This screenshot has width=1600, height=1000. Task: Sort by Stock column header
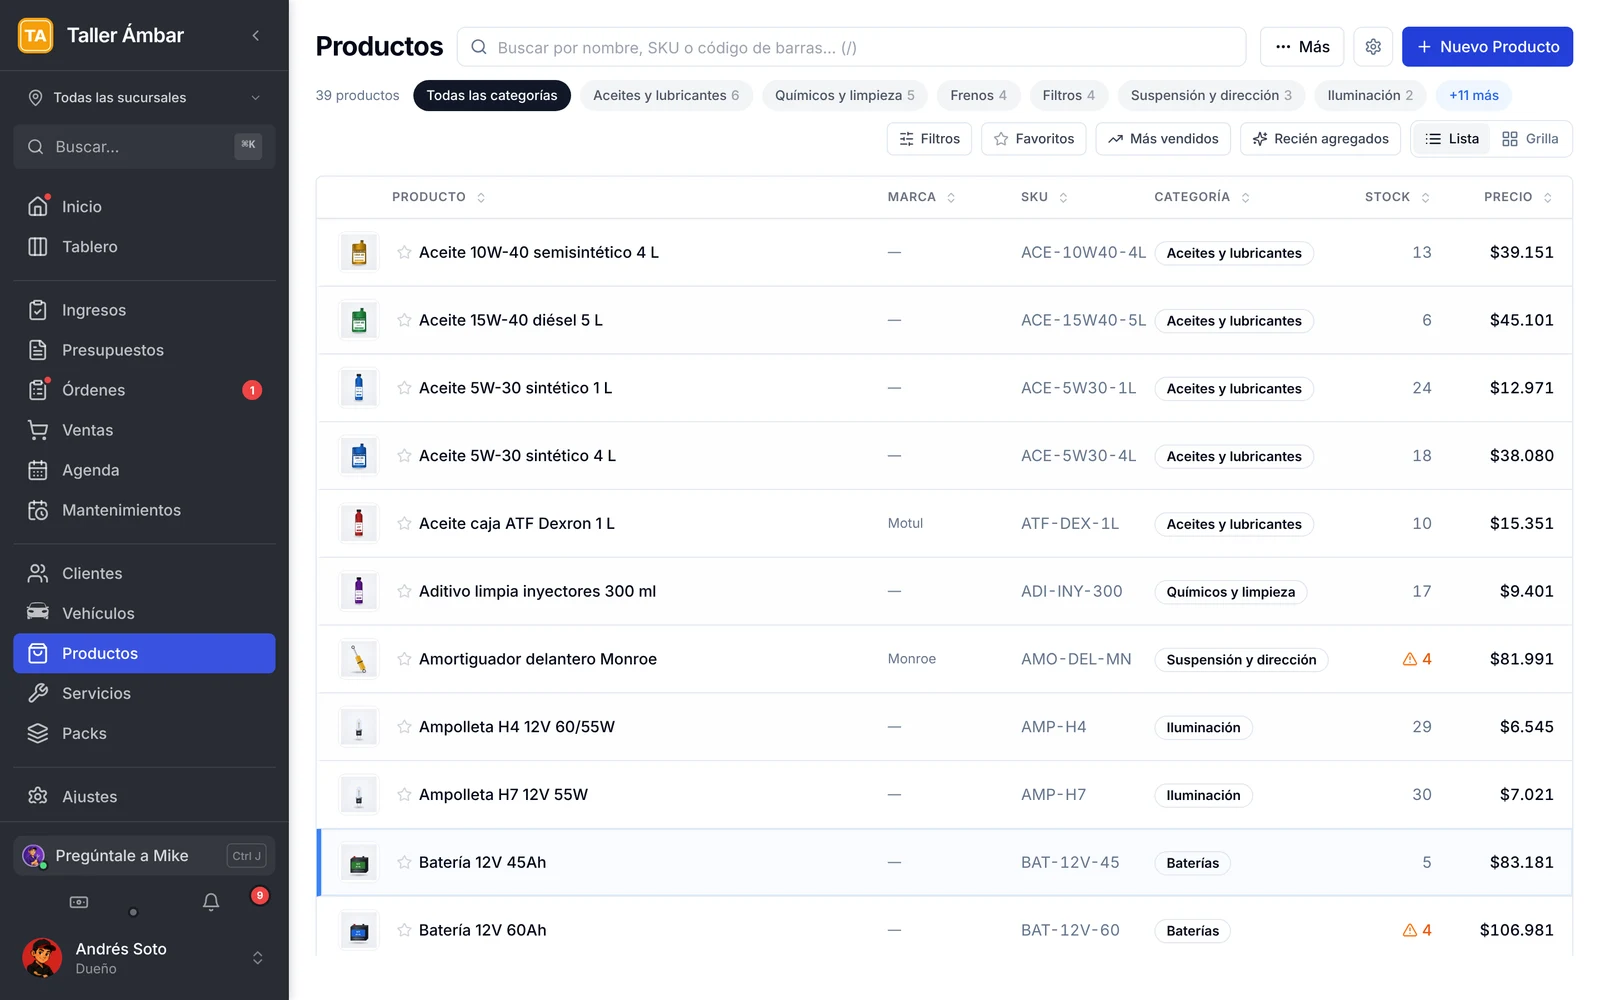(1397, 197)
